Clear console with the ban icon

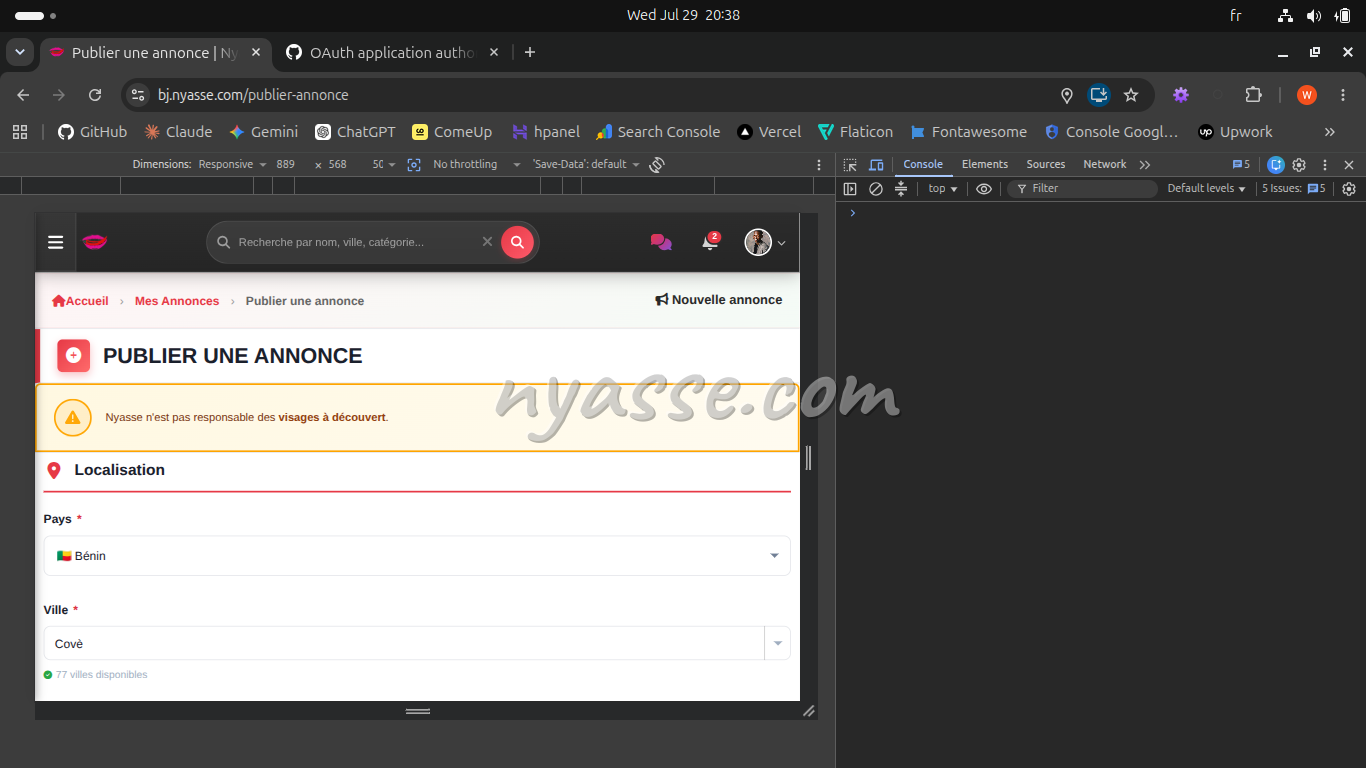[876, 188]
